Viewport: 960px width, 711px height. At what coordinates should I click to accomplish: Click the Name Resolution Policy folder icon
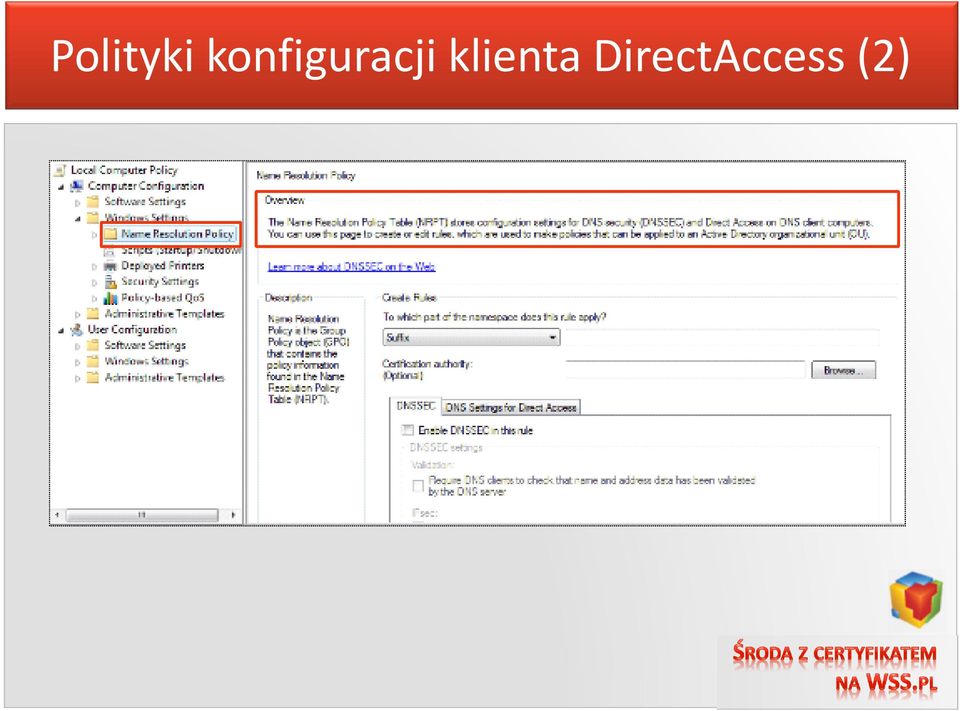click(110, 233)
